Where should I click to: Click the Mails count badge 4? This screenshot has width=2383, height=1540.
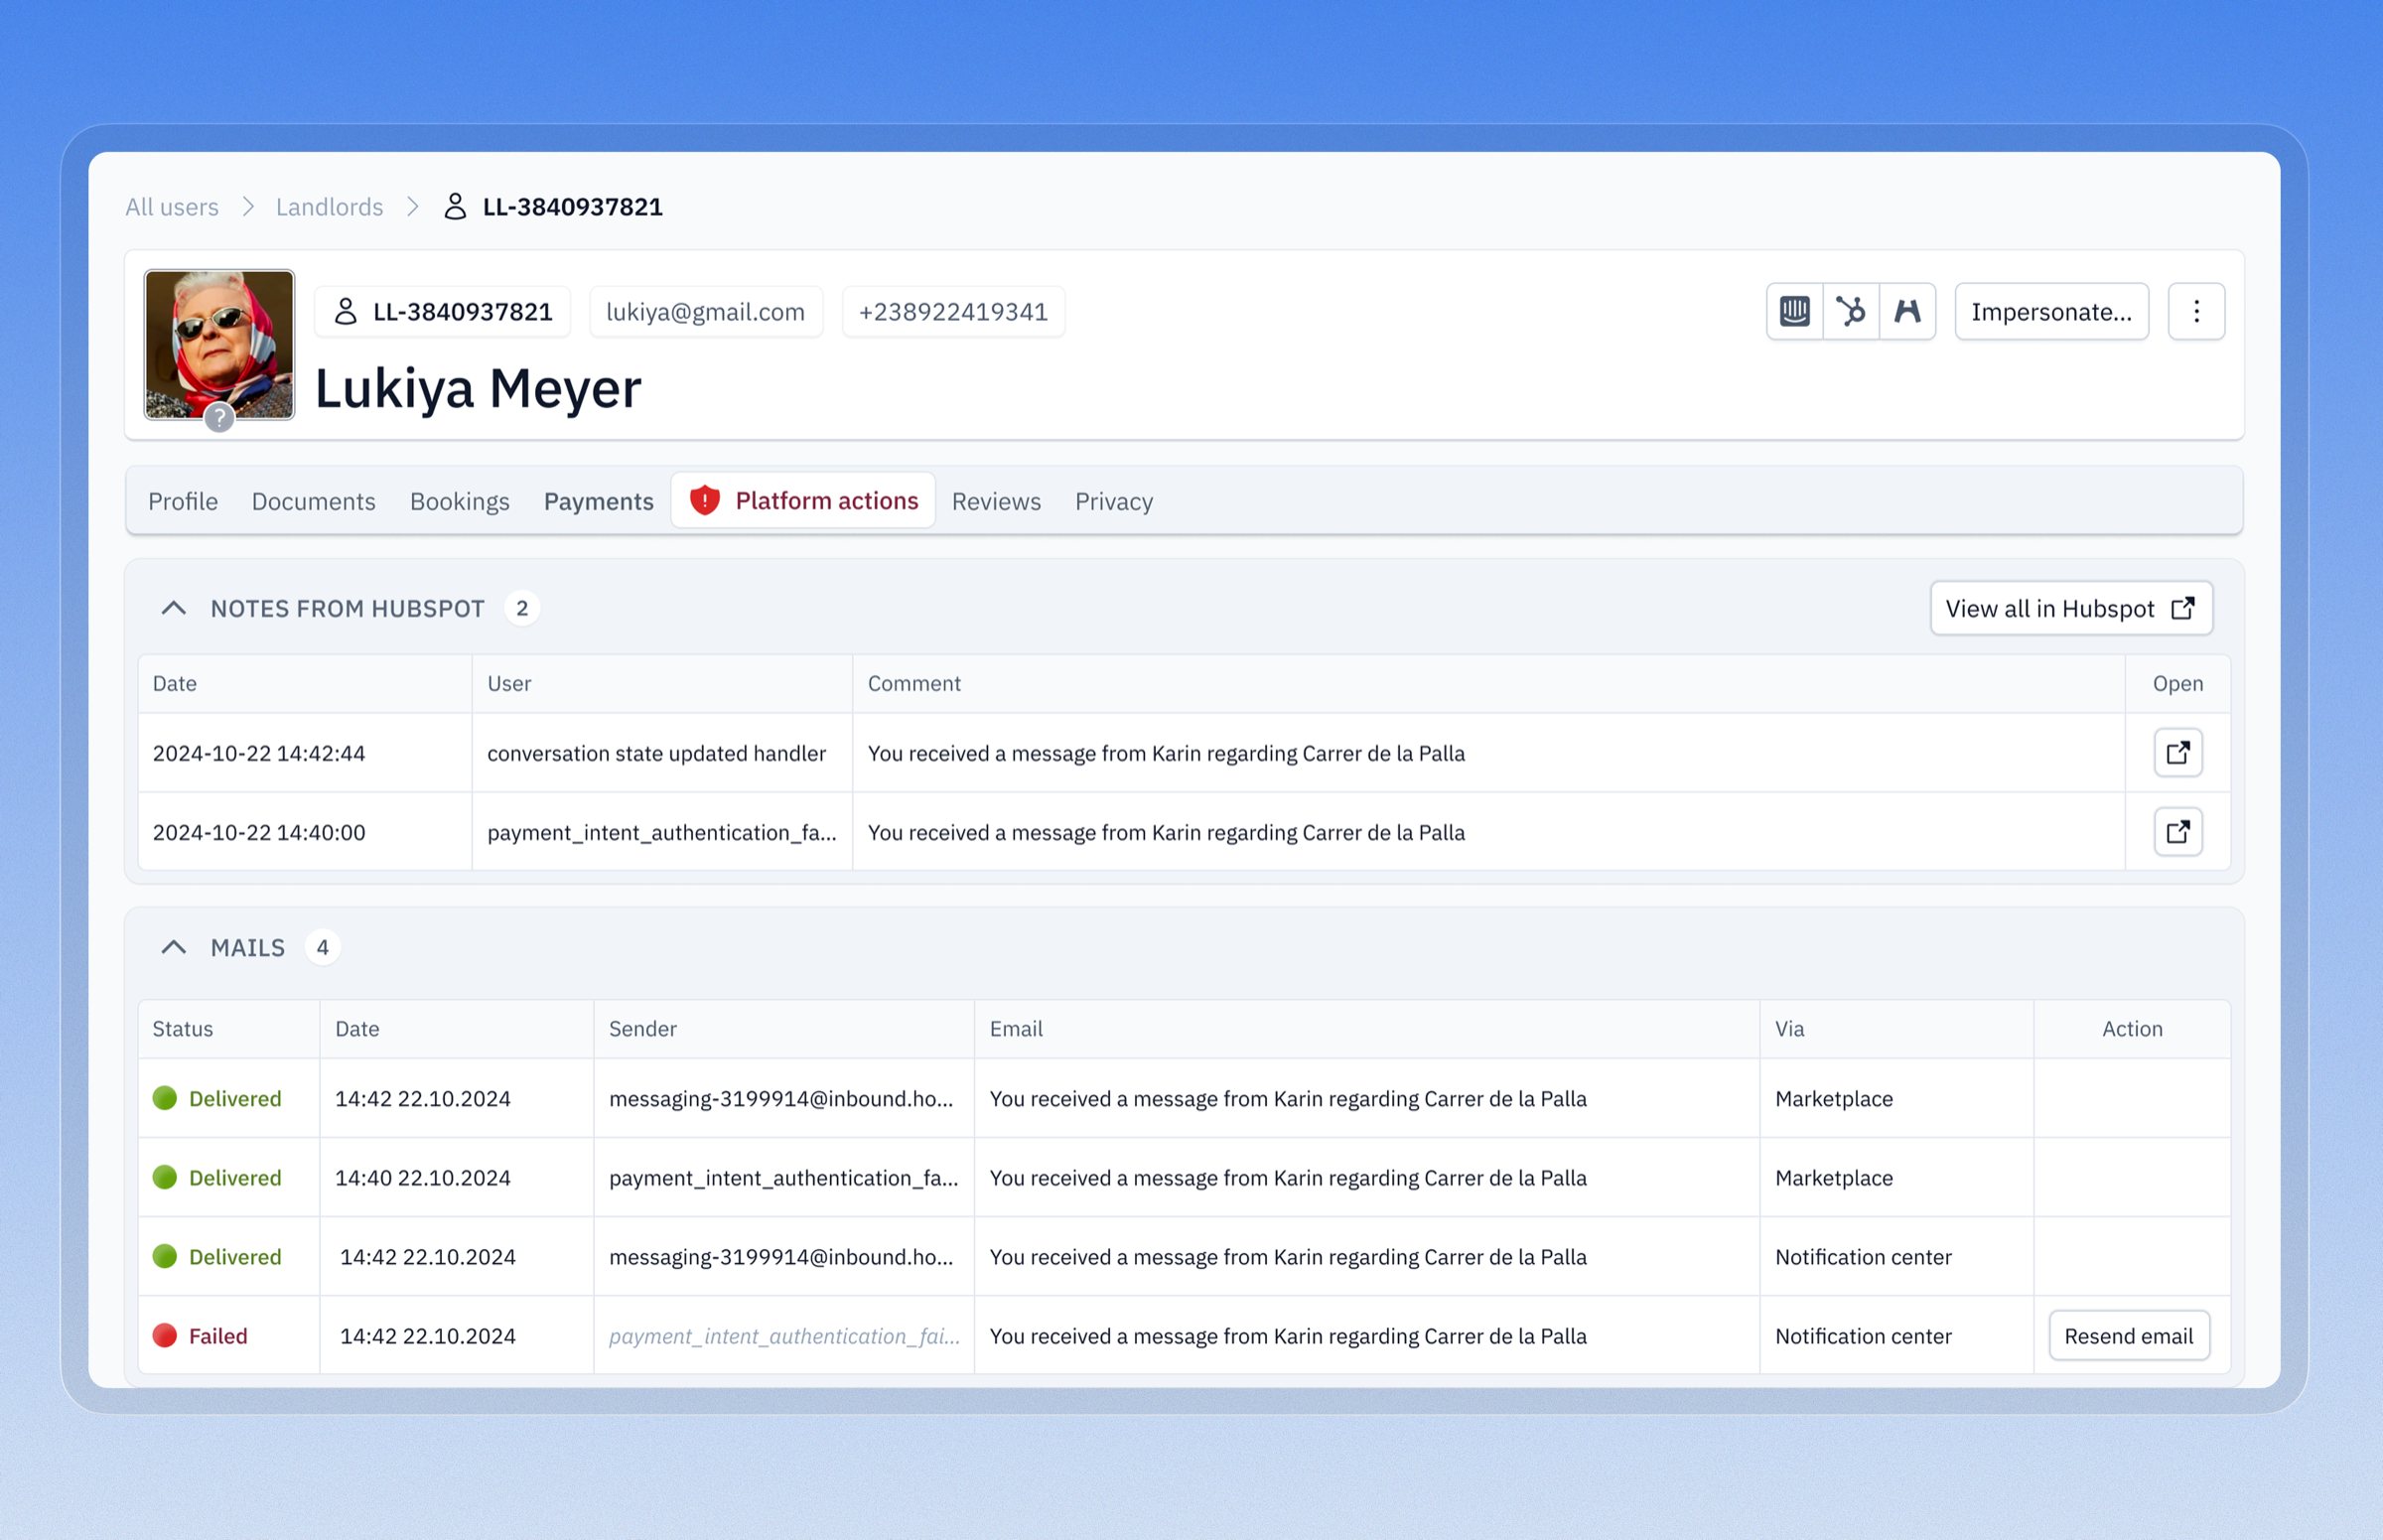point(322,947)
